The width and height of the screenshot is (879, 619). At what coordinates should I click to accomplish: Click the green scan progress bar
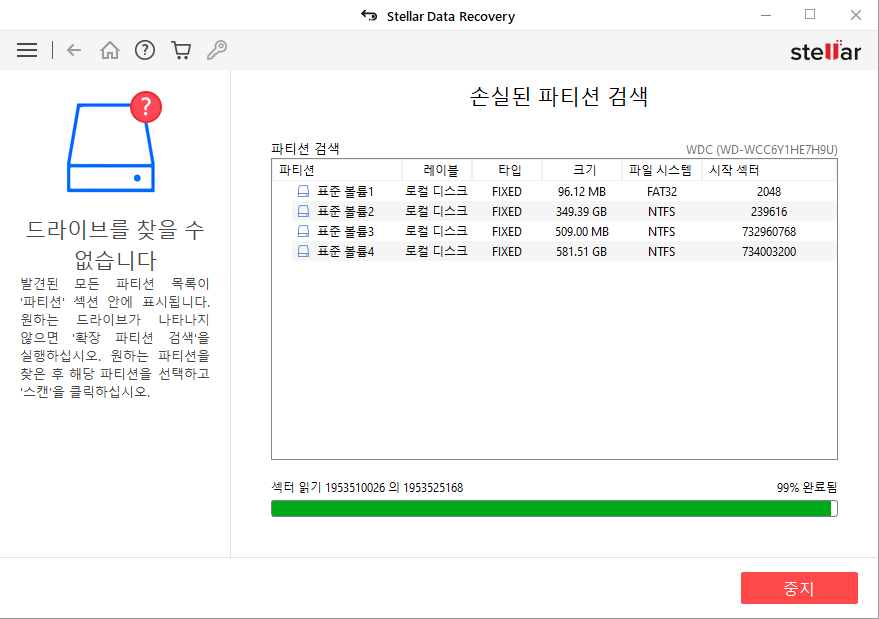[554, 509]
